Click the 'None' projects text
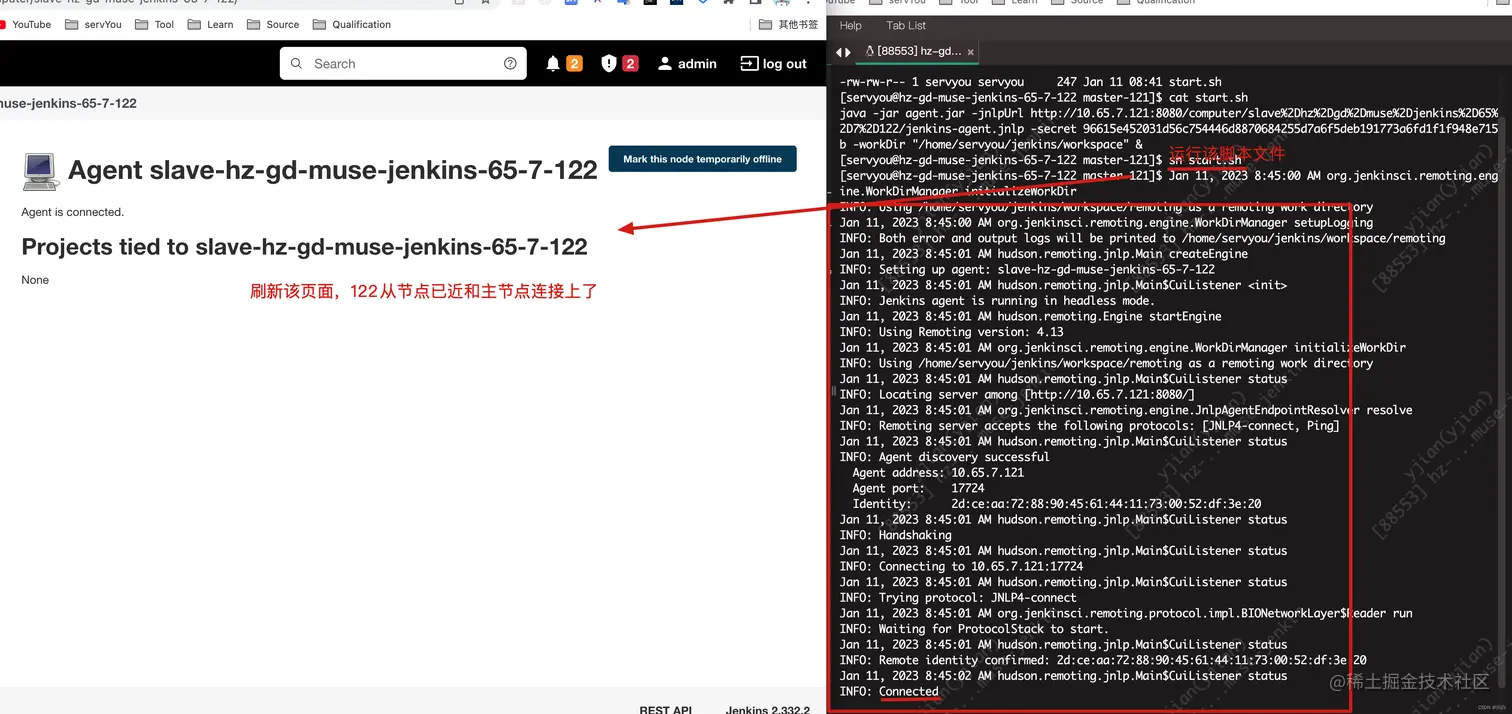 (x=35, y=280)
